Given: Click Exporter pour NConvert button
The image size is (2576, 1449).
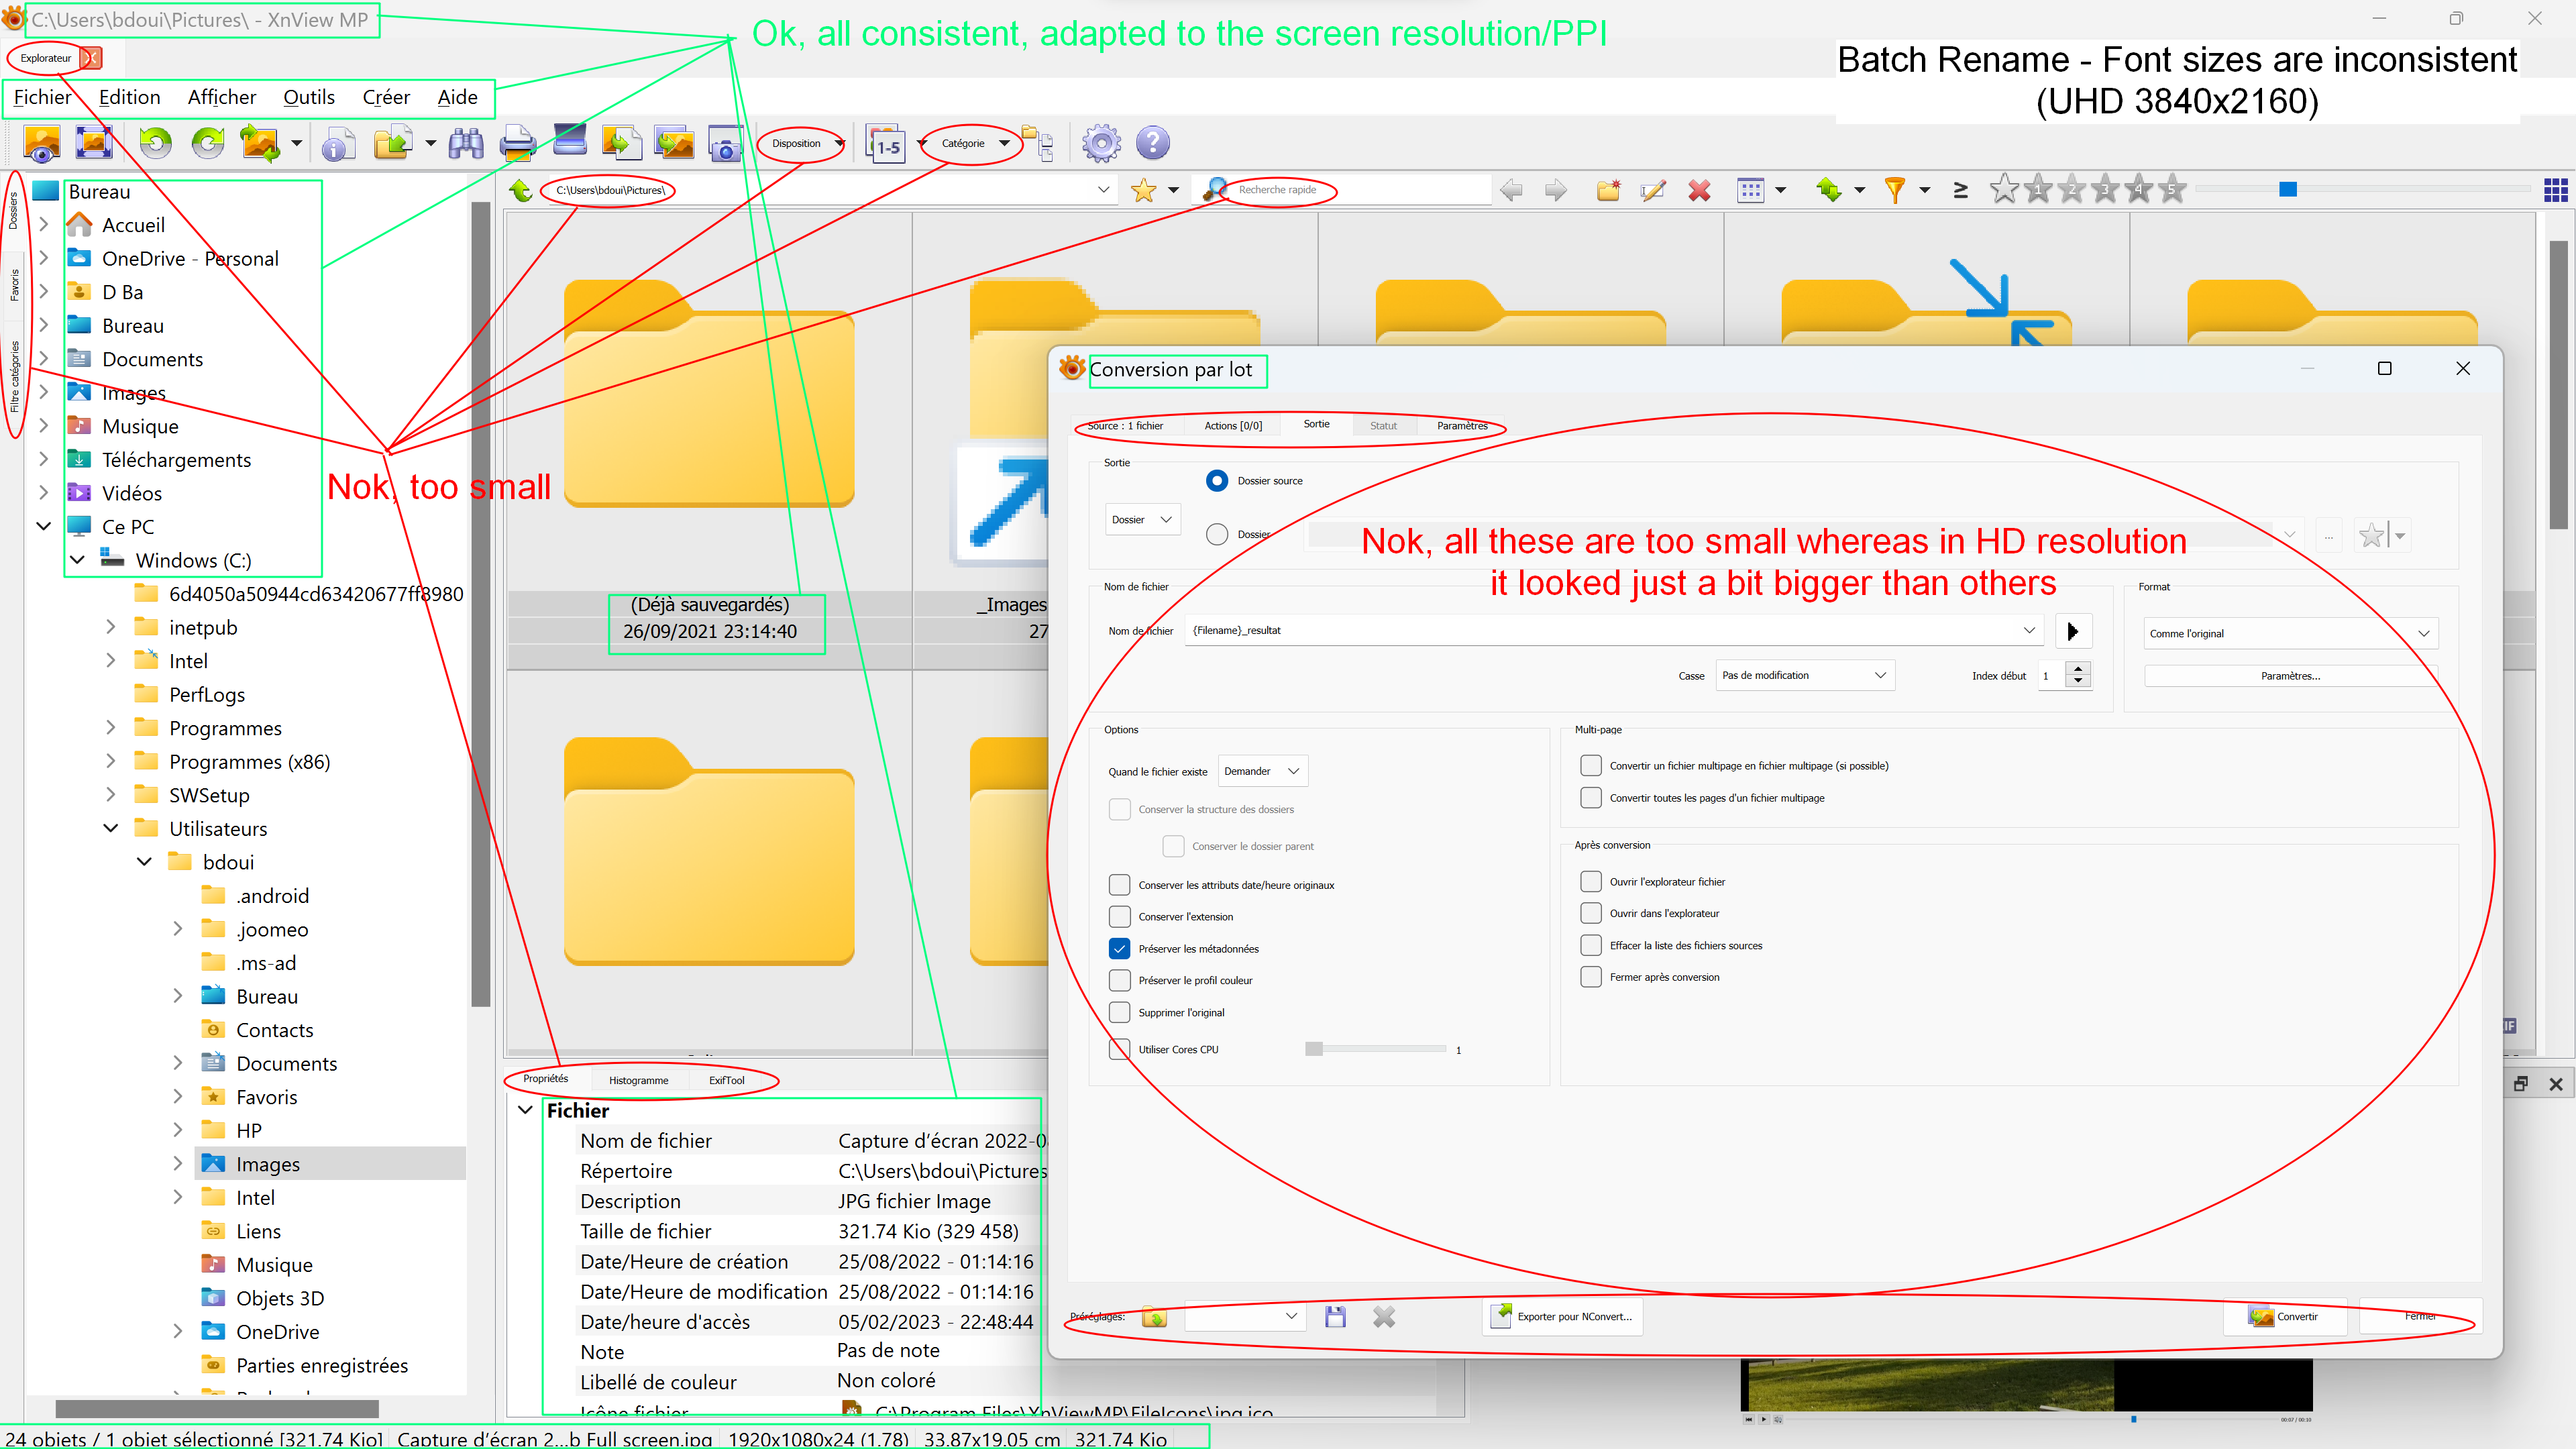Looking at the screenshot, I should point(1562,1316).
